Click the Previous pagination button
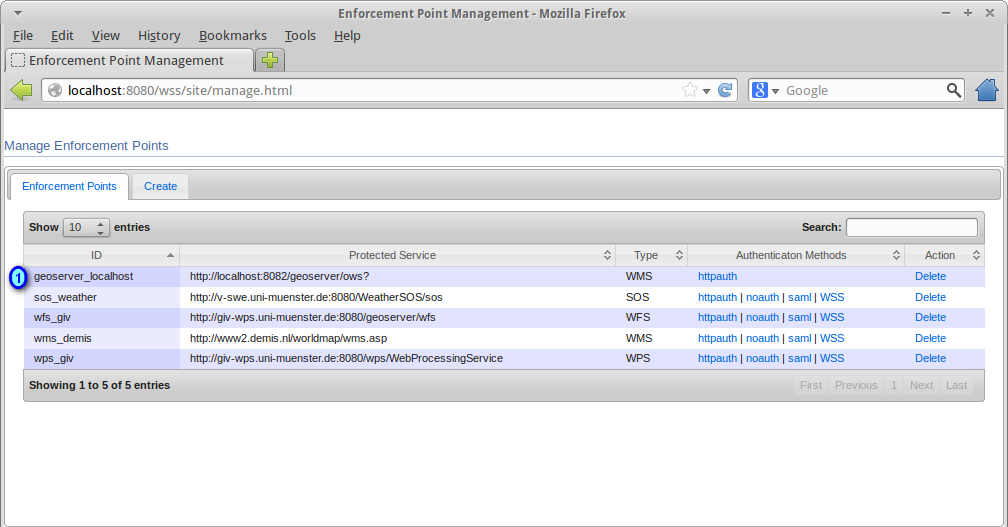Screen dimensions: 1008x527 point(856,386)
